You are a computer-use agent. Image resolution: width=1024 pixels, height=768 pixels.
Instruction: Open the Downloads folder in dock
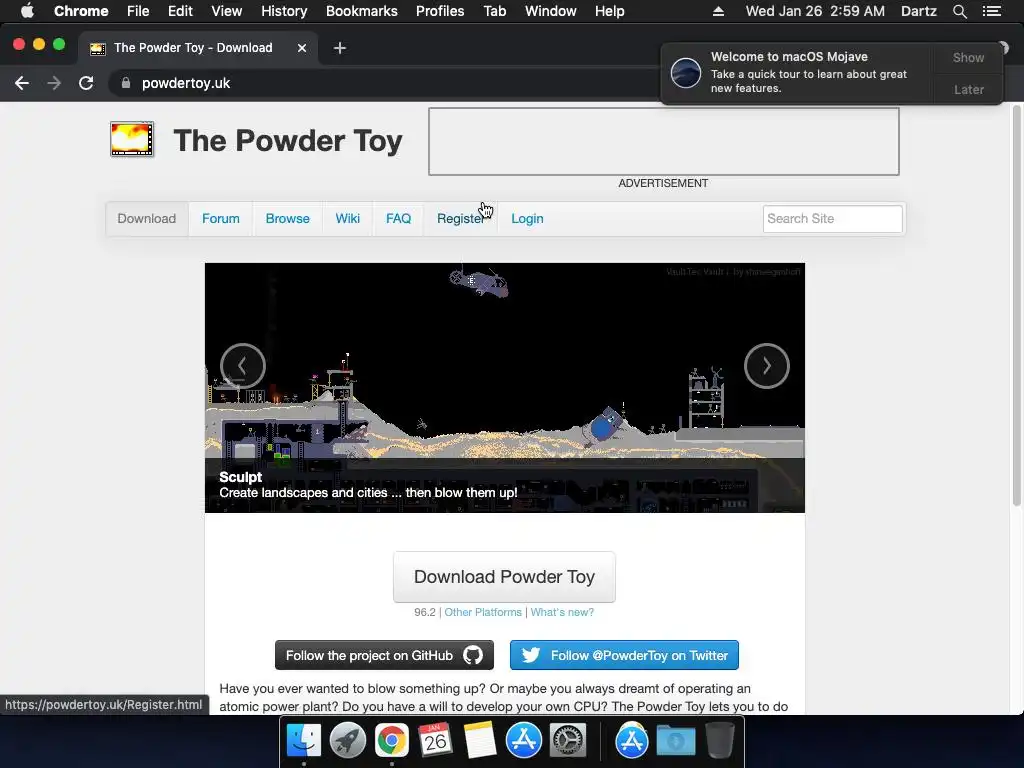click(x=675, y=741)
